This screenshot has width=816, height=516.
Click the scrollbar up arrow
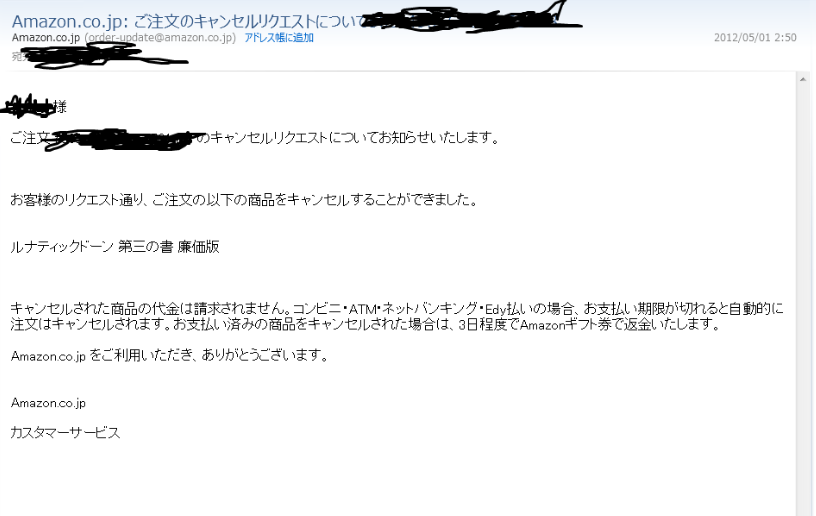point(802,80)
